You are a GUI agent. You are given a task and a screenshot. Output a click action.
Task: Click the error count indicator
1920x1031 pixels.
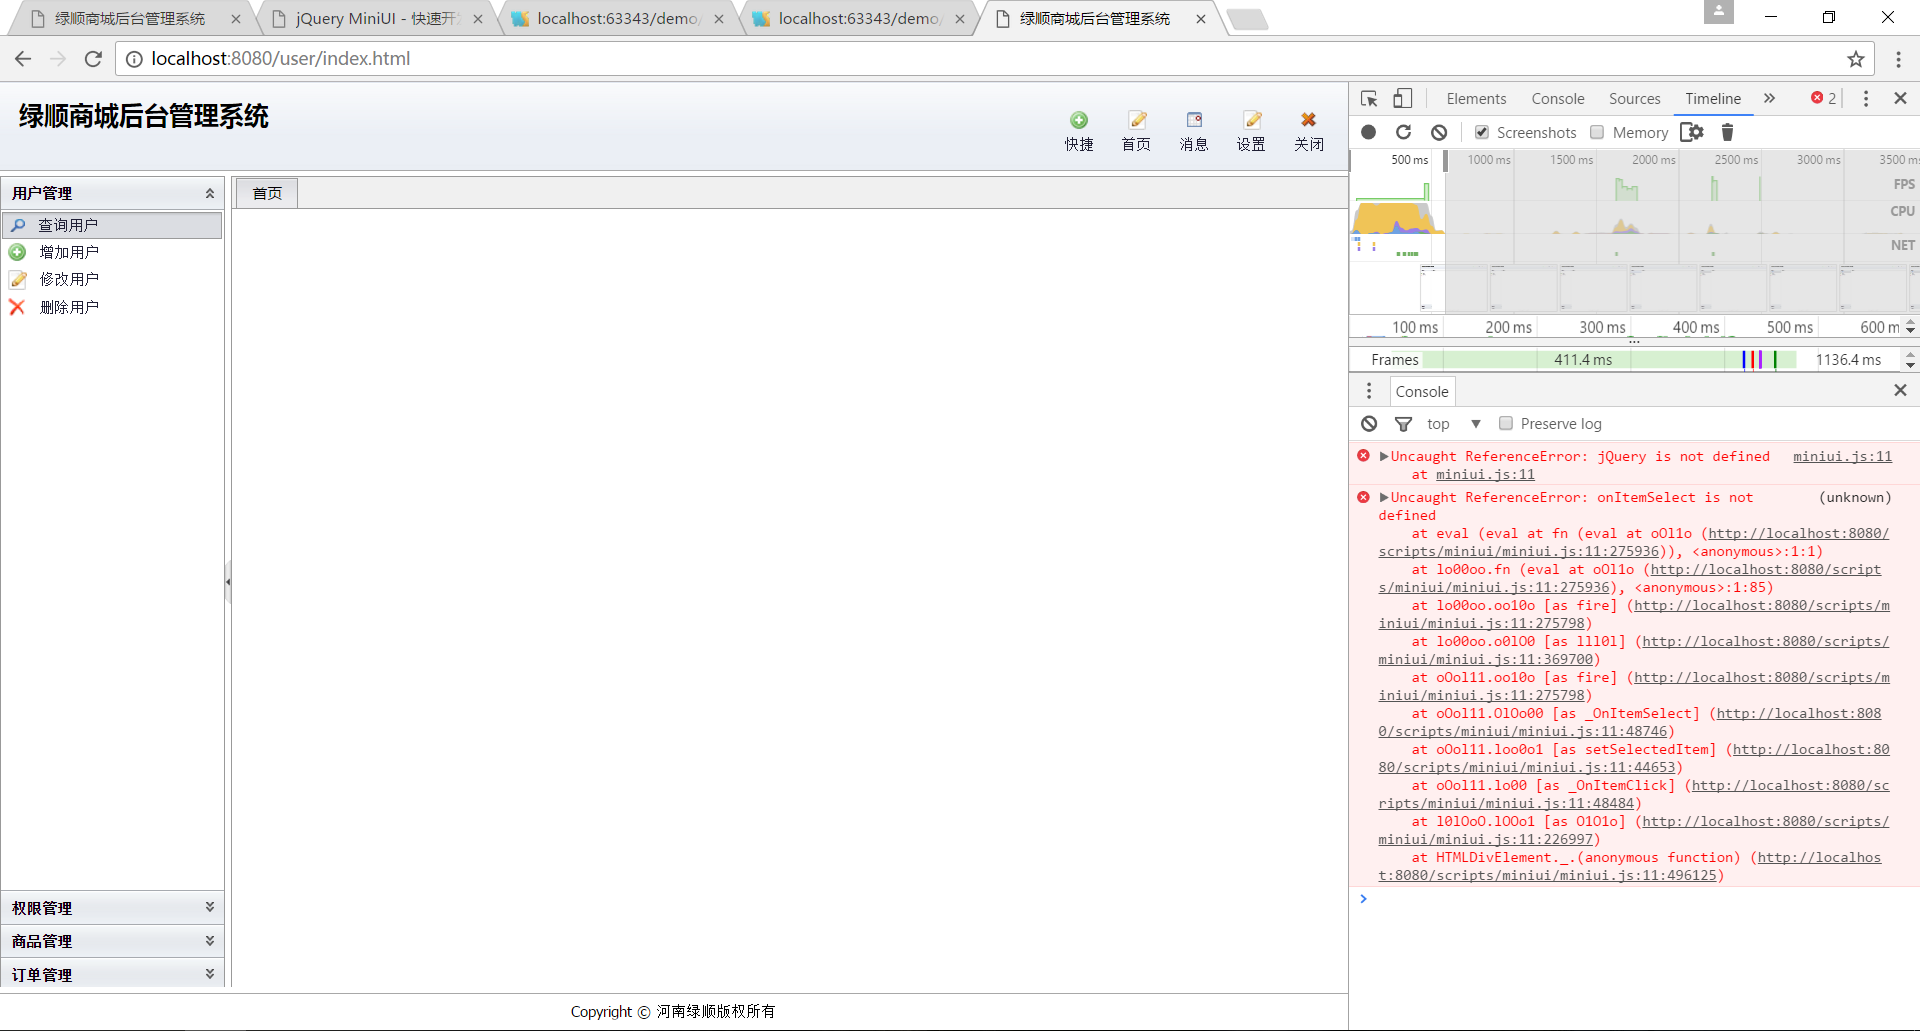(1823, 98)
